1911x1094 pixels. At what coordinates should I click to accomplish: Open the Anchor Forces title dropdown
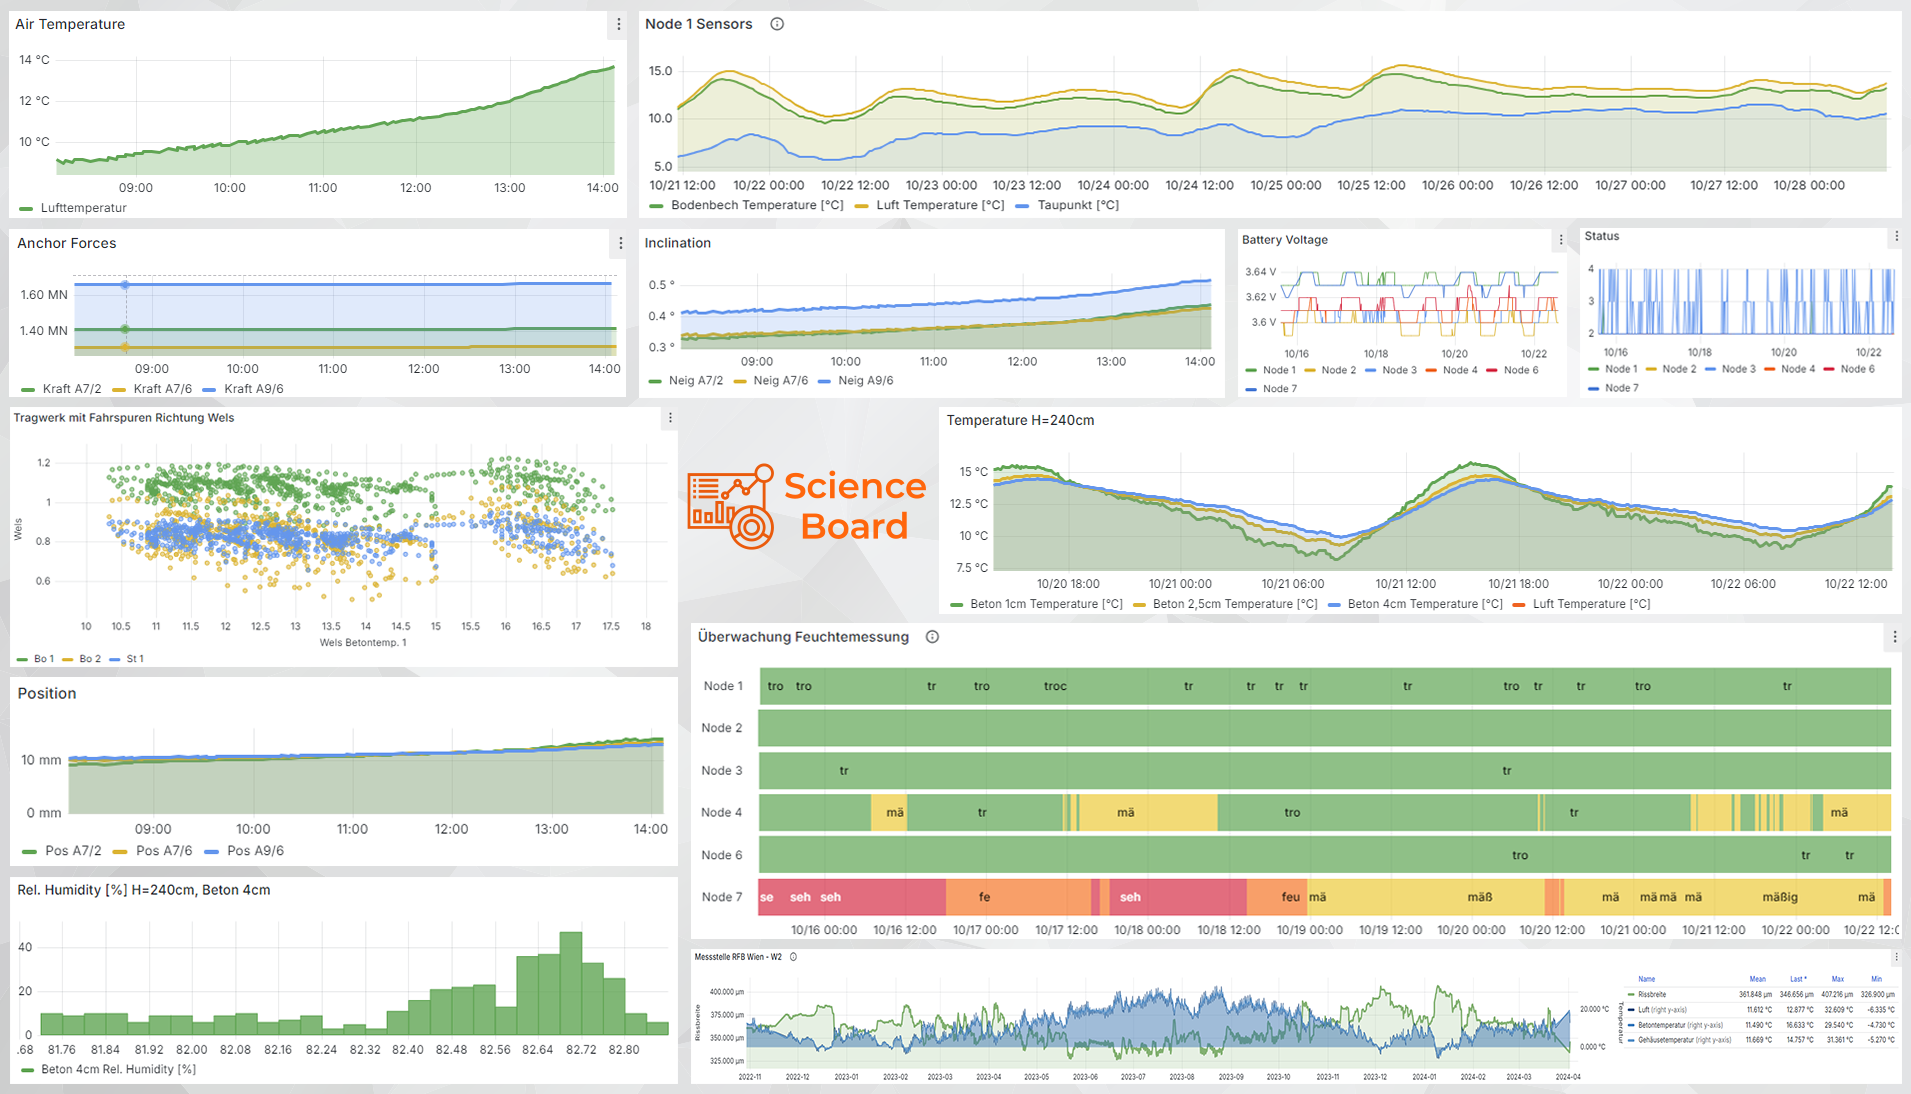coord(67,243)
